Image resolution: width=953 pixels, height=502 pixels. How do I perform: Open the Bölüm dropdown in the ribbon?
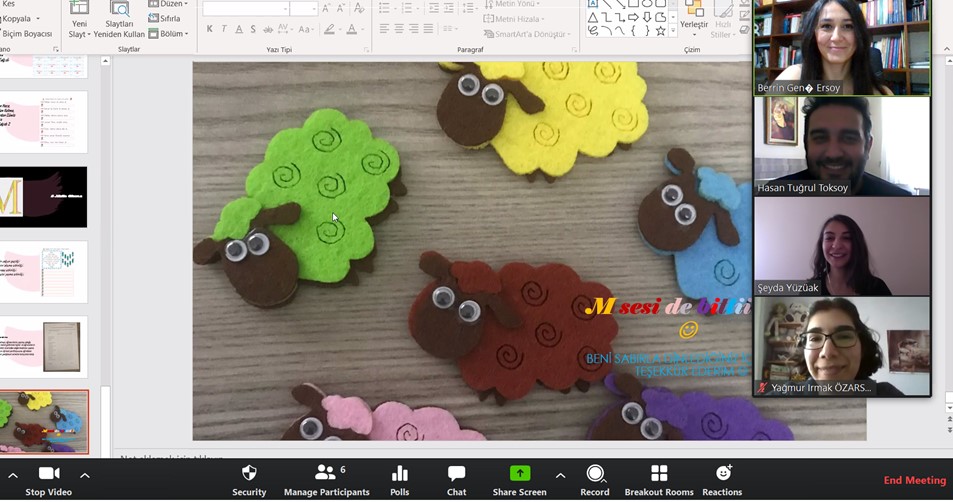pos(167,34)
